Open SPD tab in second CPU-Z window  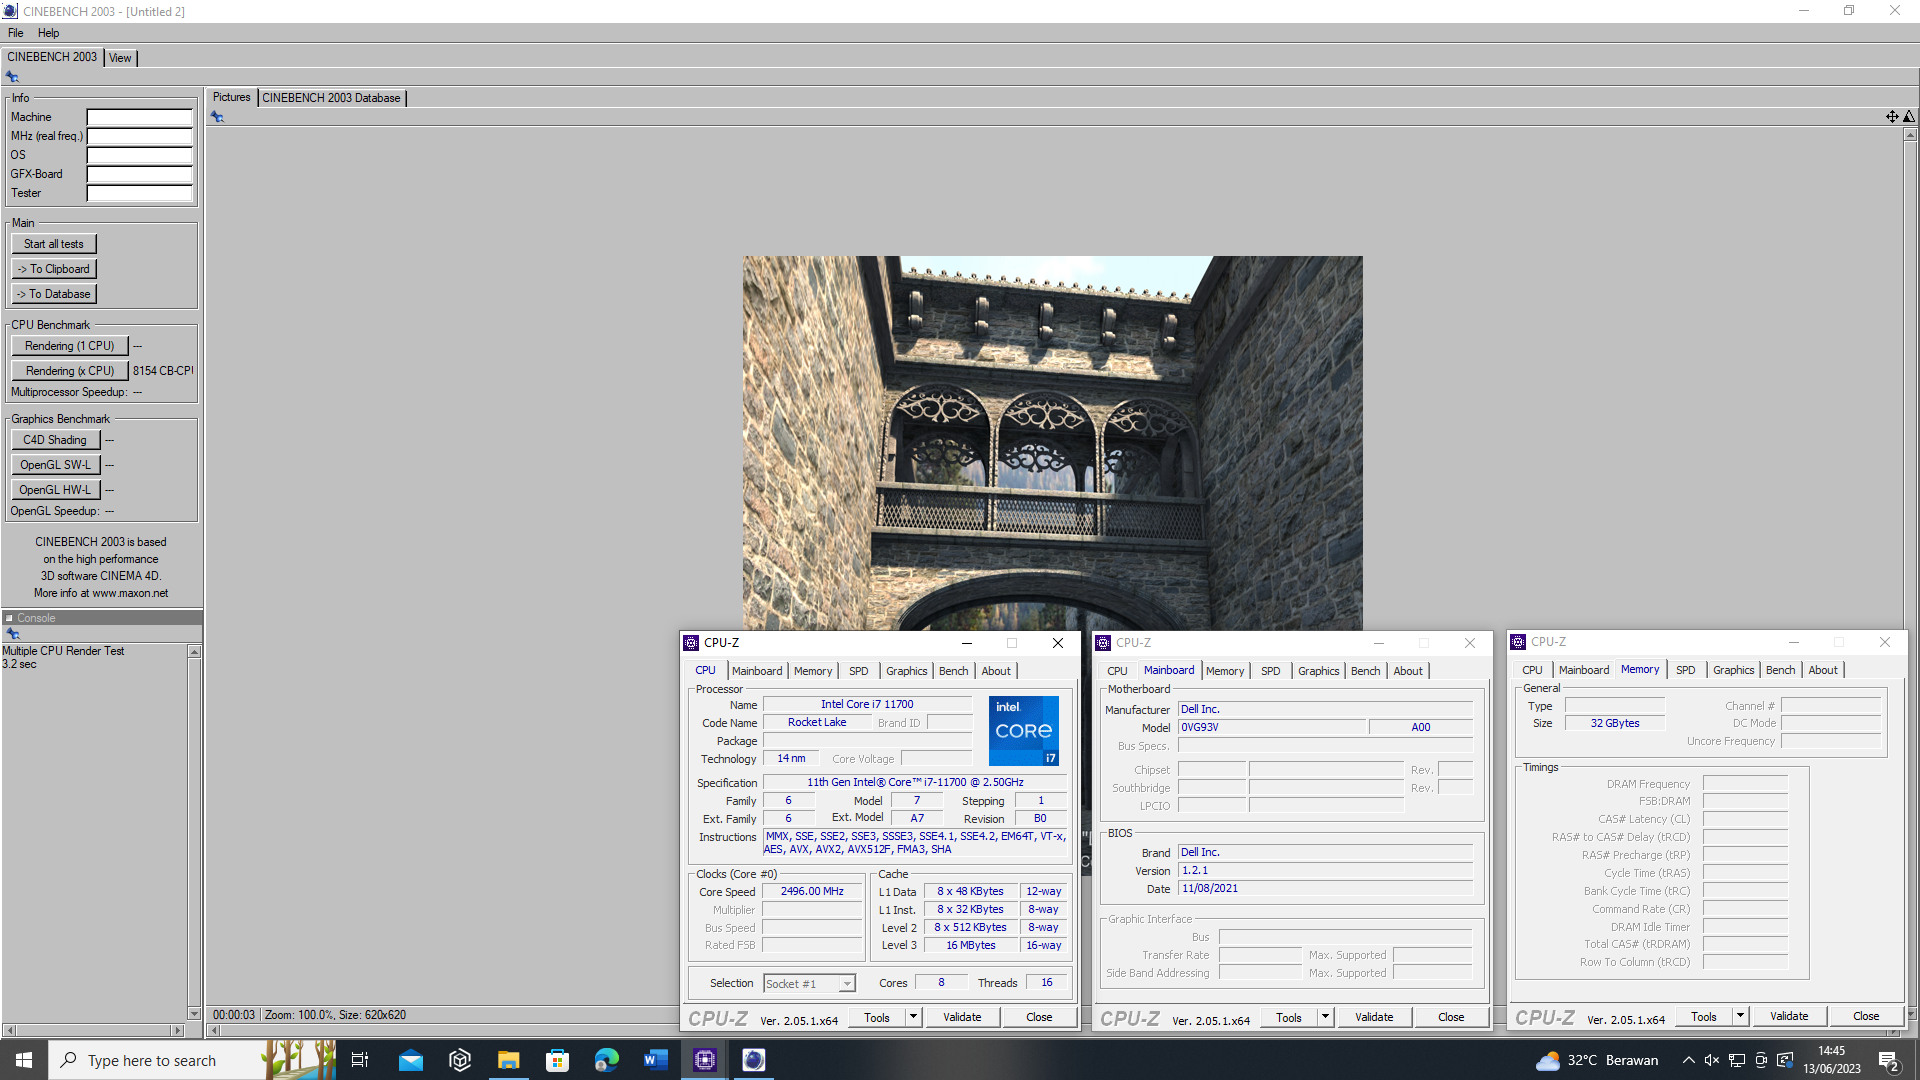tap(1270, 671)
